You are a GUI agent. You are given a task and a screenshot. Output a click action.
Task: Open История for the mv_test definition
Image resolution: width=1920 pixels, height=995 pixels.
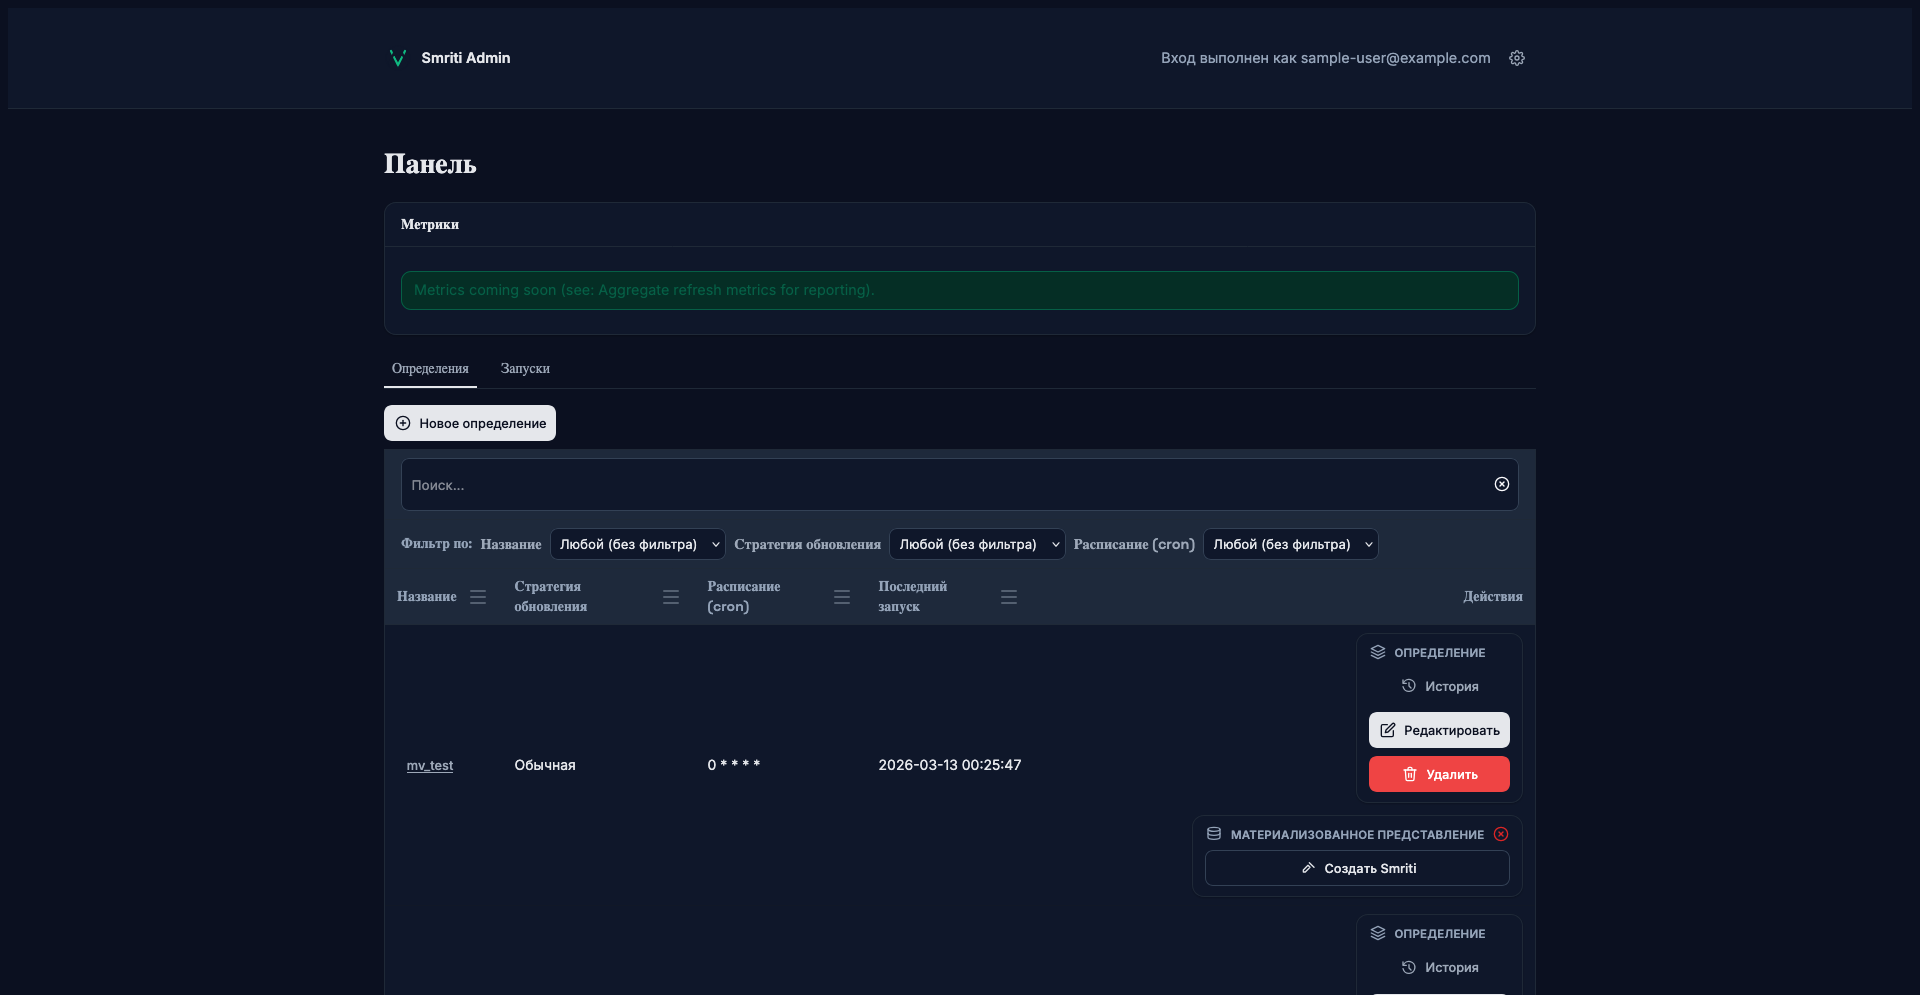point(1439,686)
